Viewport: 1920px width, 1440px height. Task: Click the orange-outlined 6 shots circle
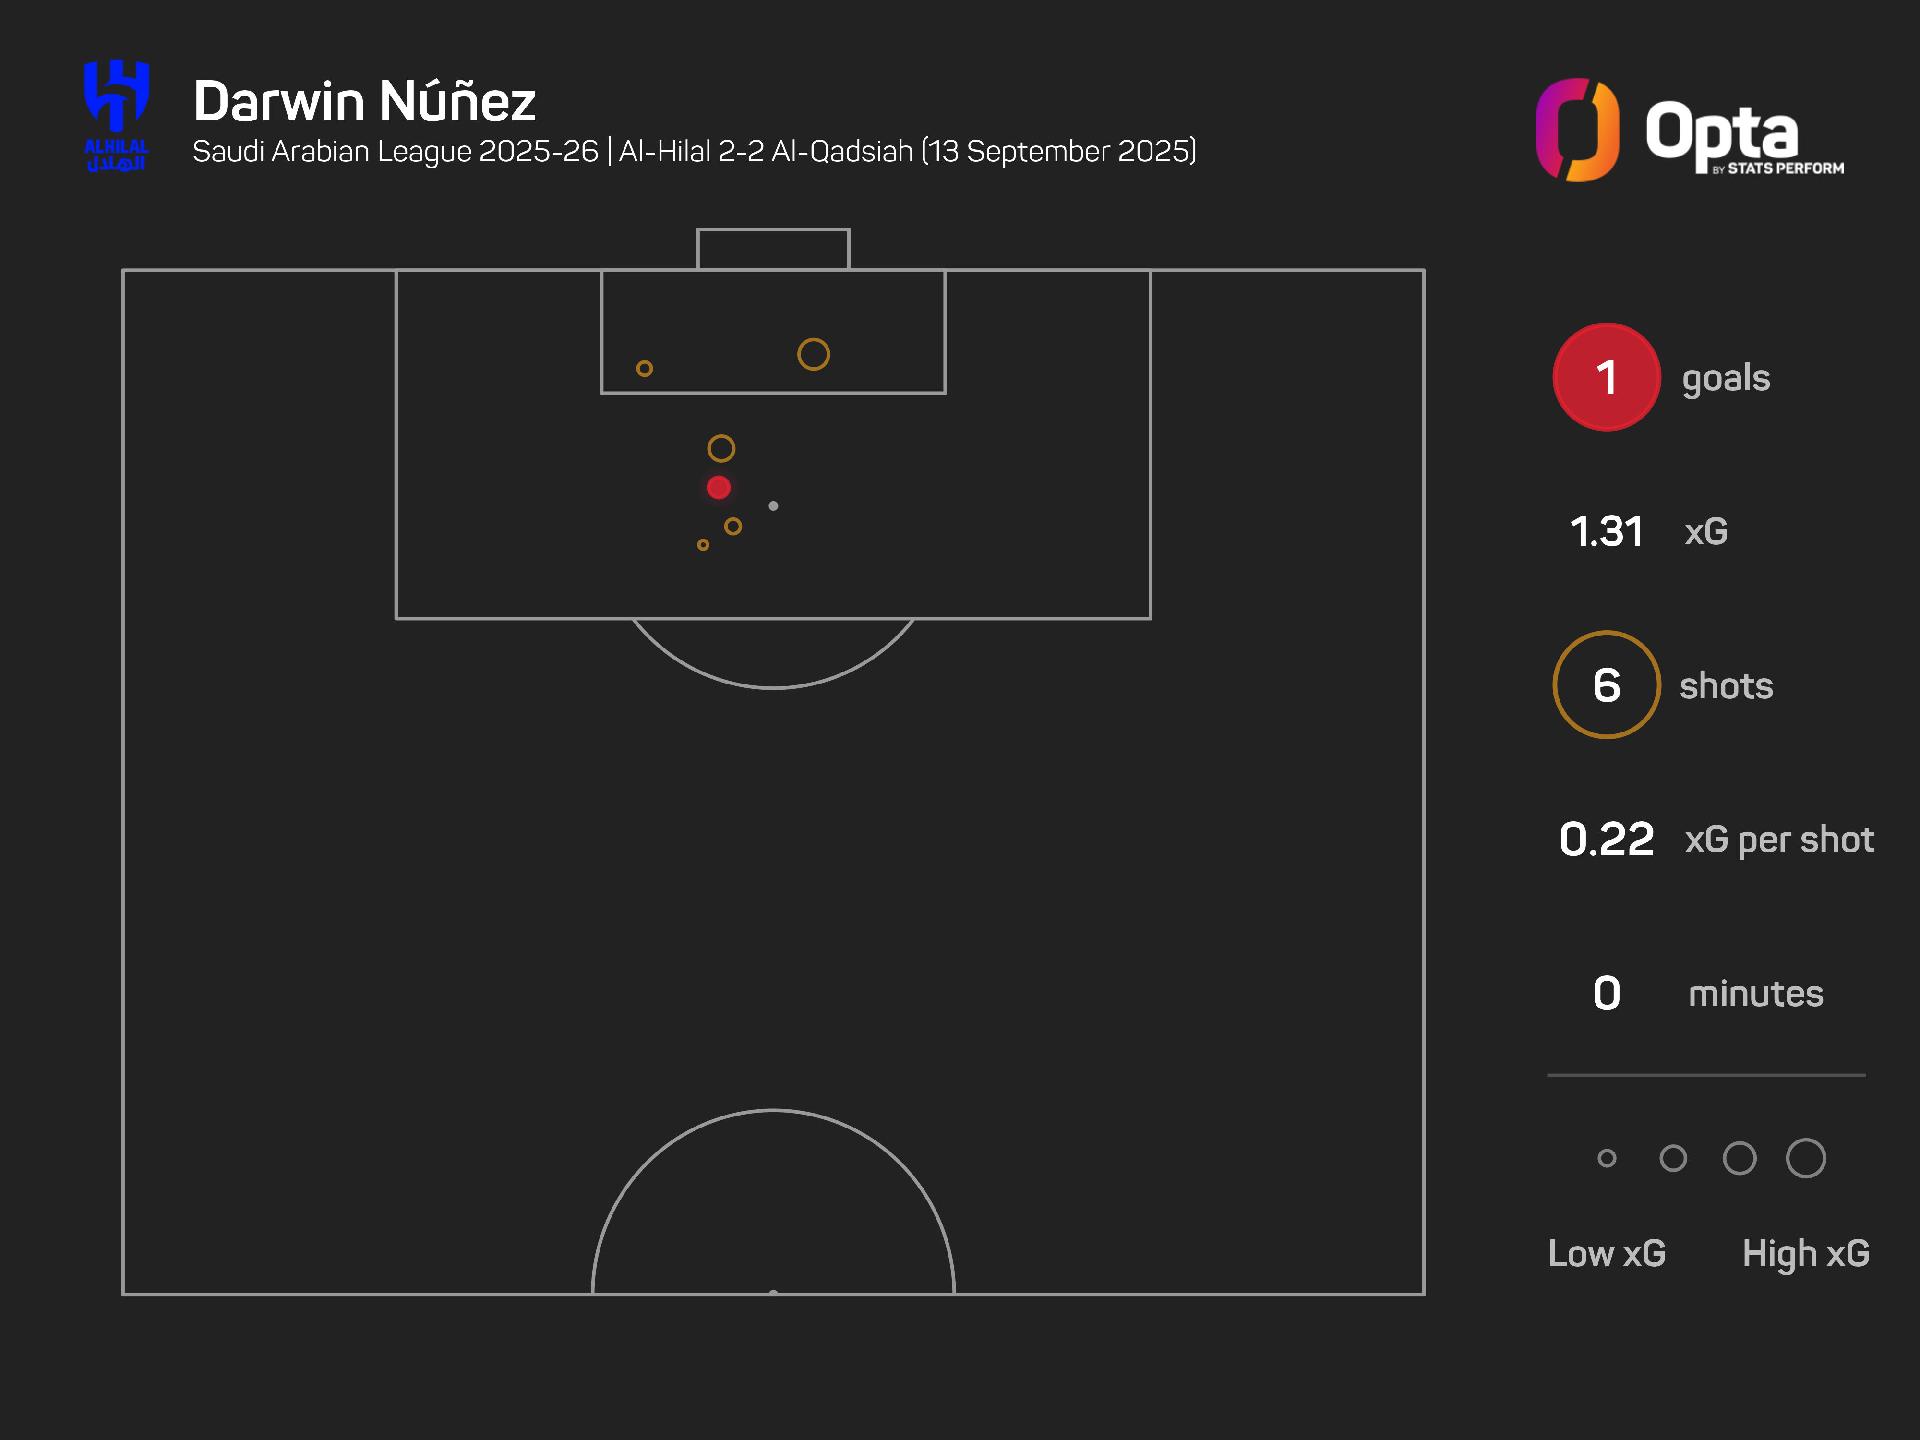pyautogui.click(x=1606, y=685)
